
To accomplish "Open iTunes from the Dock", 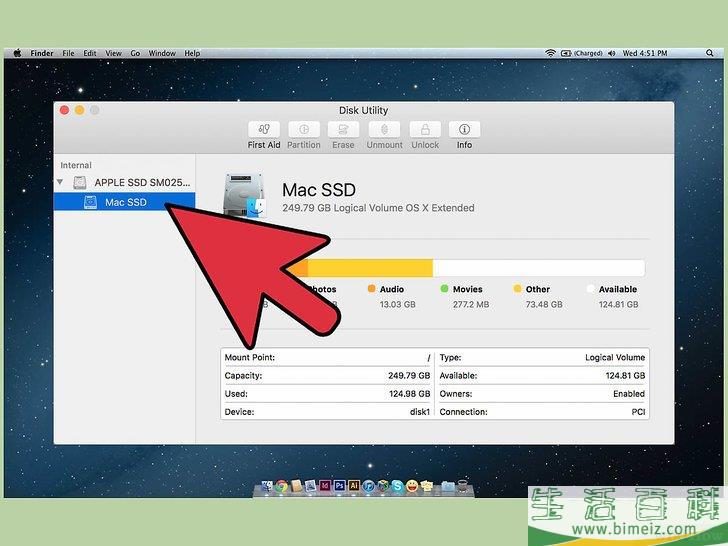I will 369,486.
